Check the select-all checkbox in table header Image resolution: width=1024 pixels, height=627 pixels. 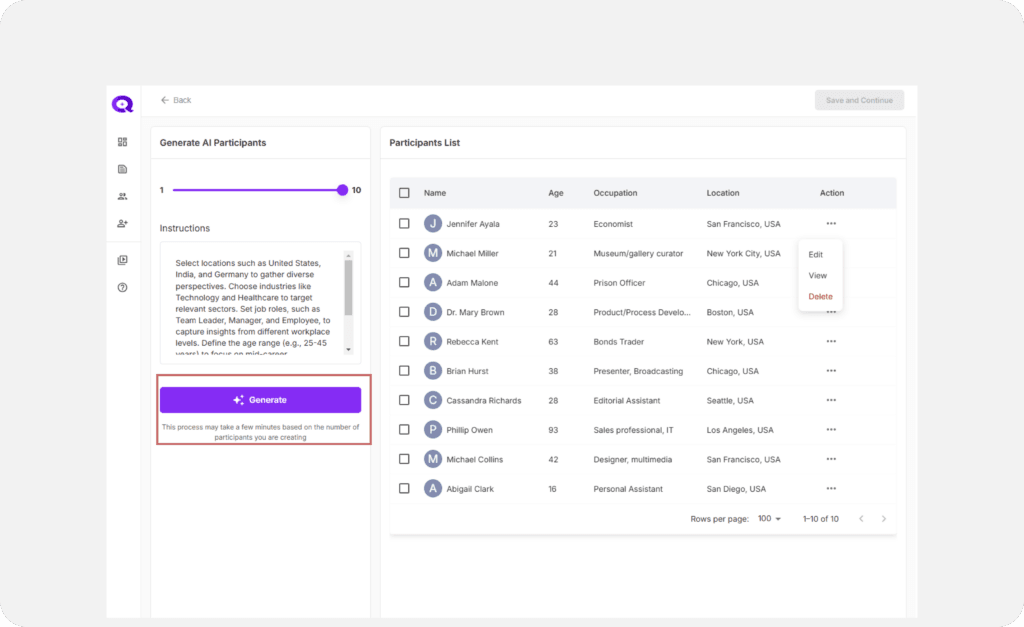pyautogui.click(x=404, y=193)
